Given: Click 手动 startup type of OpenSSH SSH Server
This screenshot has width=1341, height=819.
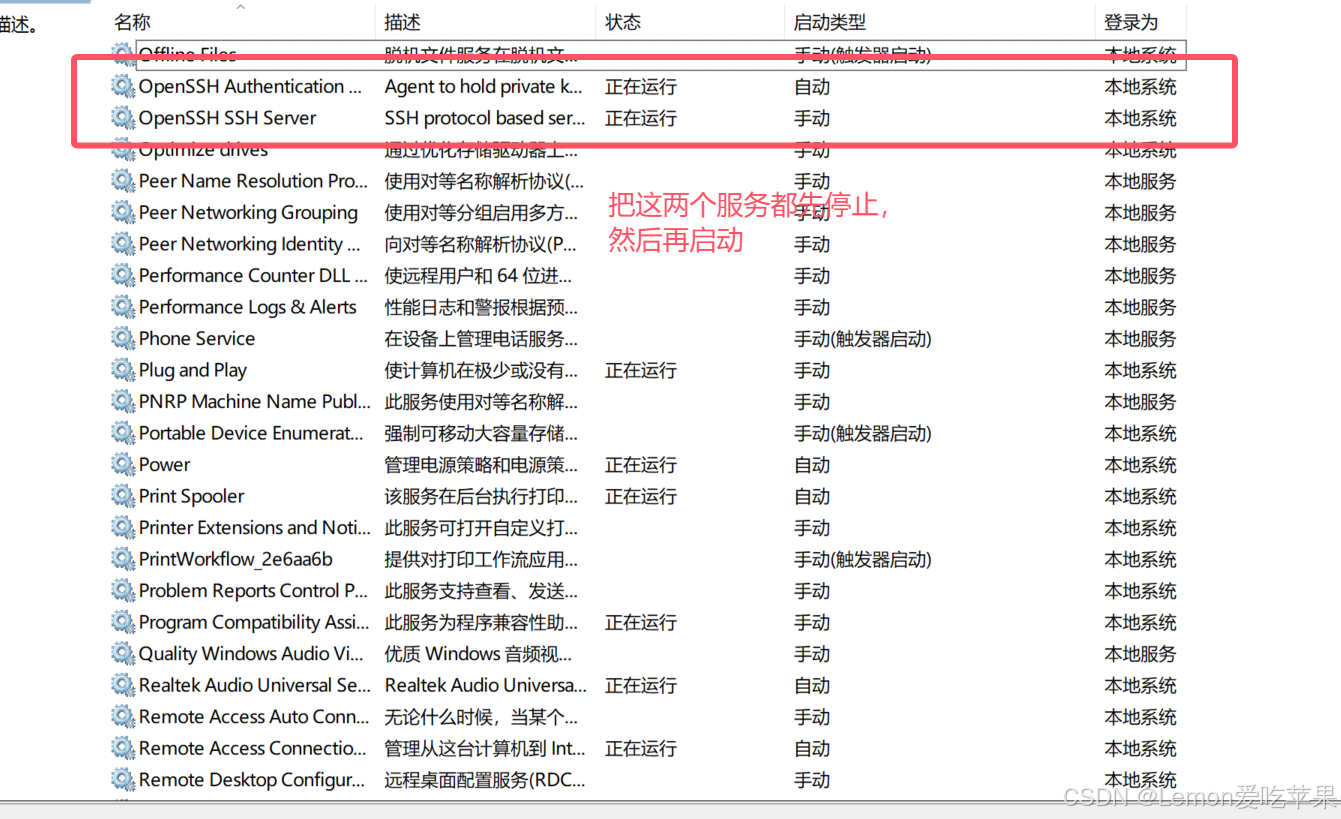Looking at the screenshot, I should [812, 118].
